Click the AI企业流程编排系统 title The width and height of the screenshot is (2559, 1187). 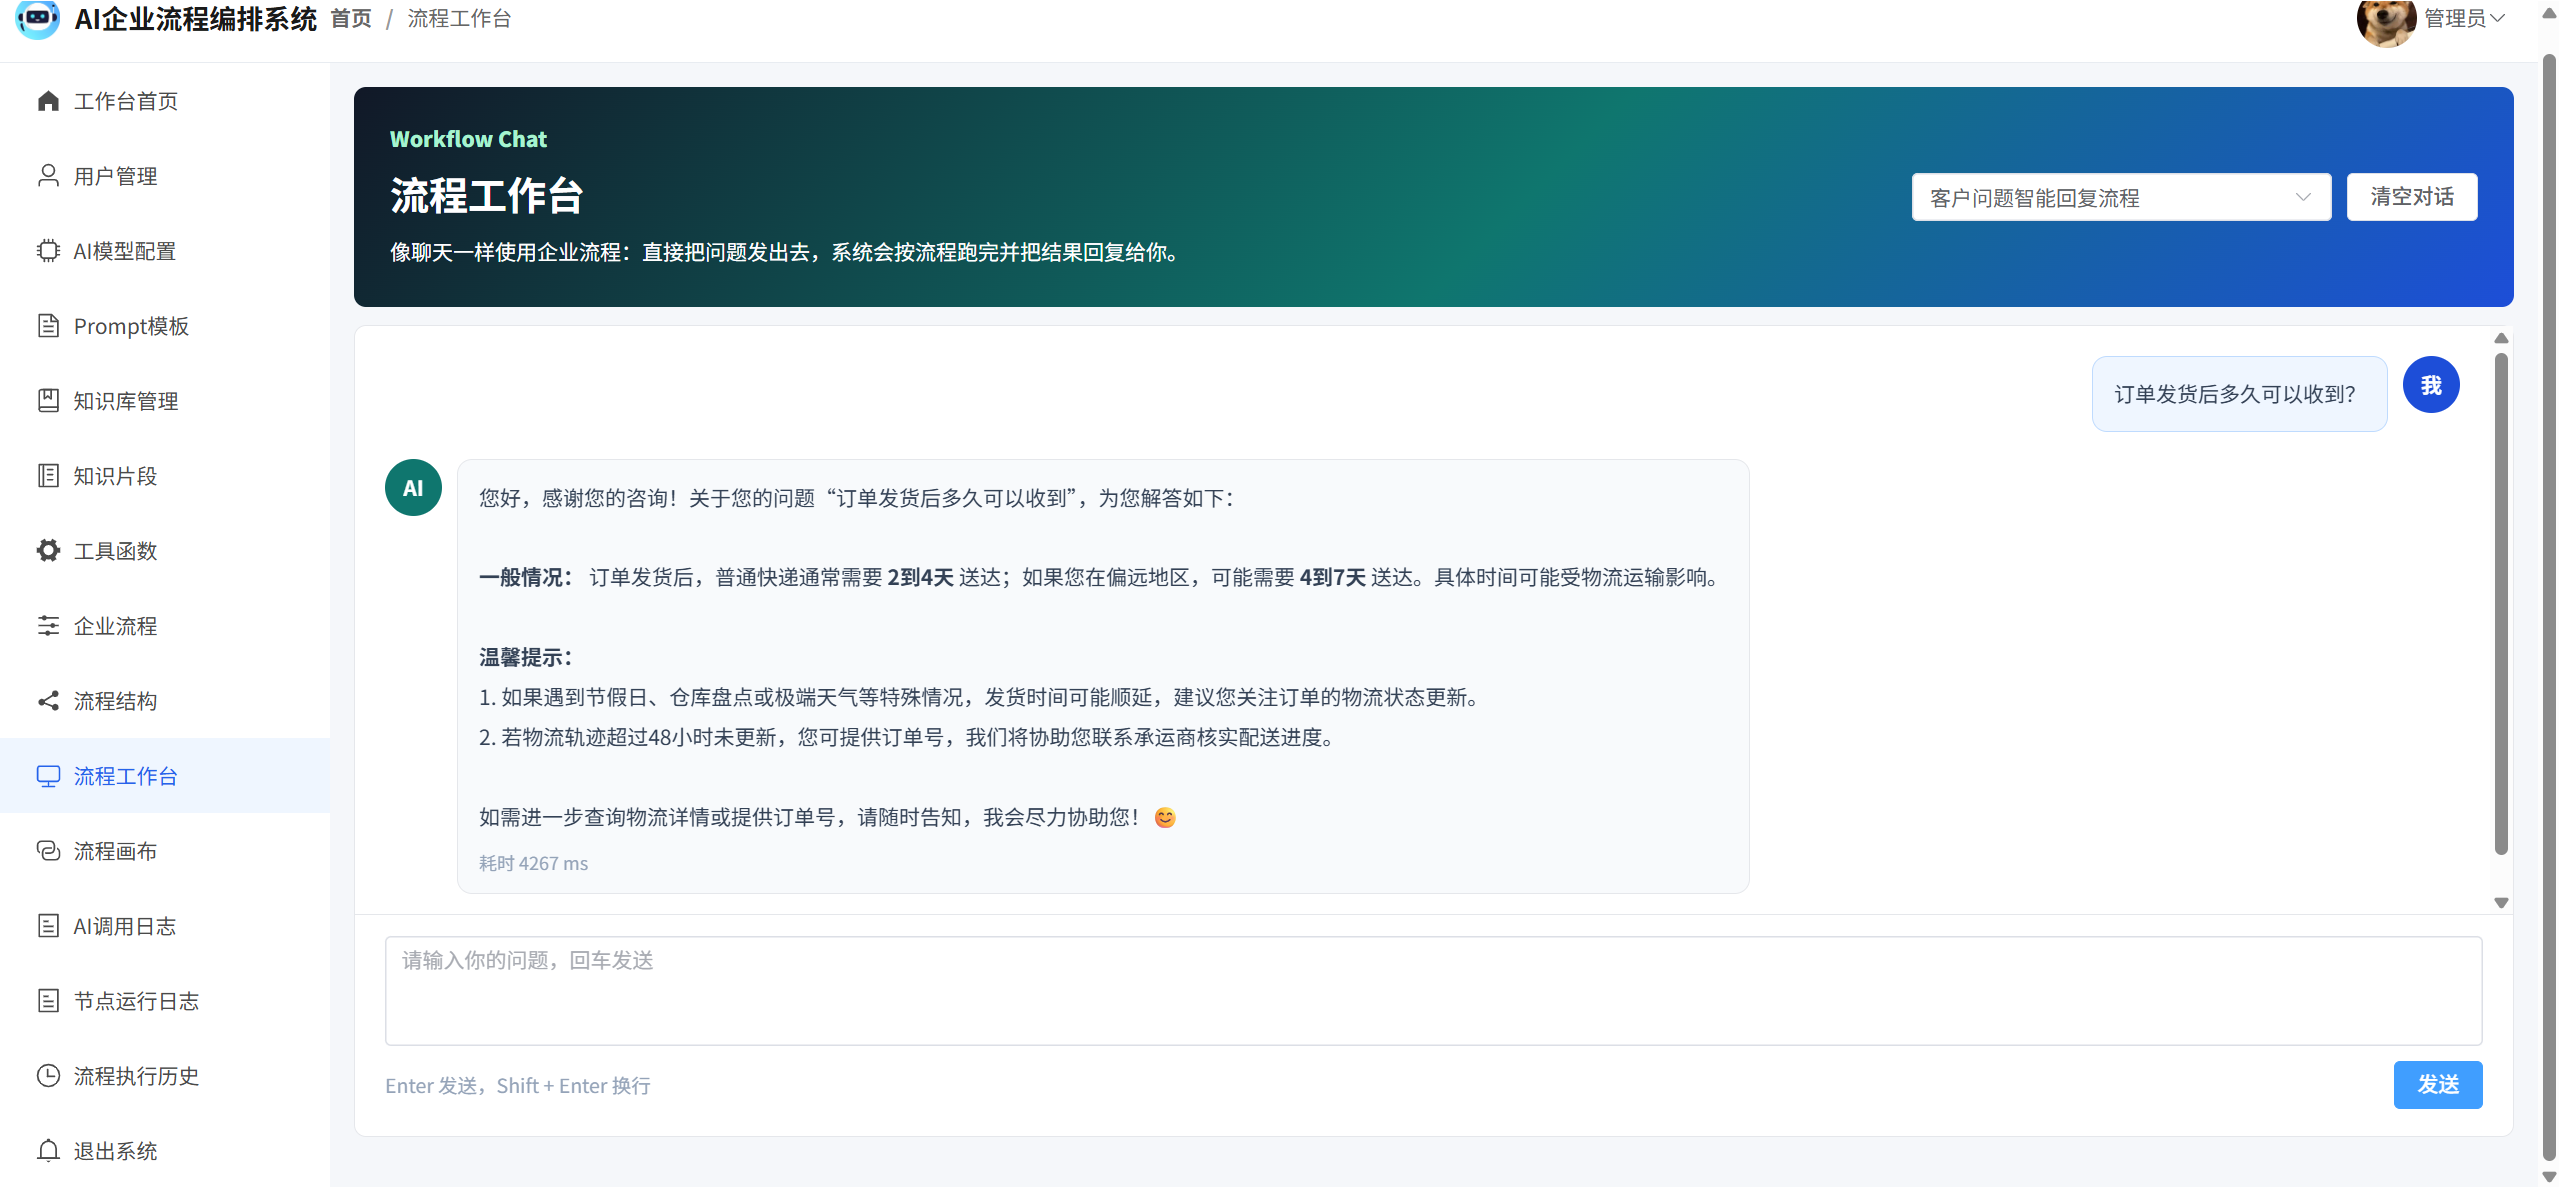[195, 19]
